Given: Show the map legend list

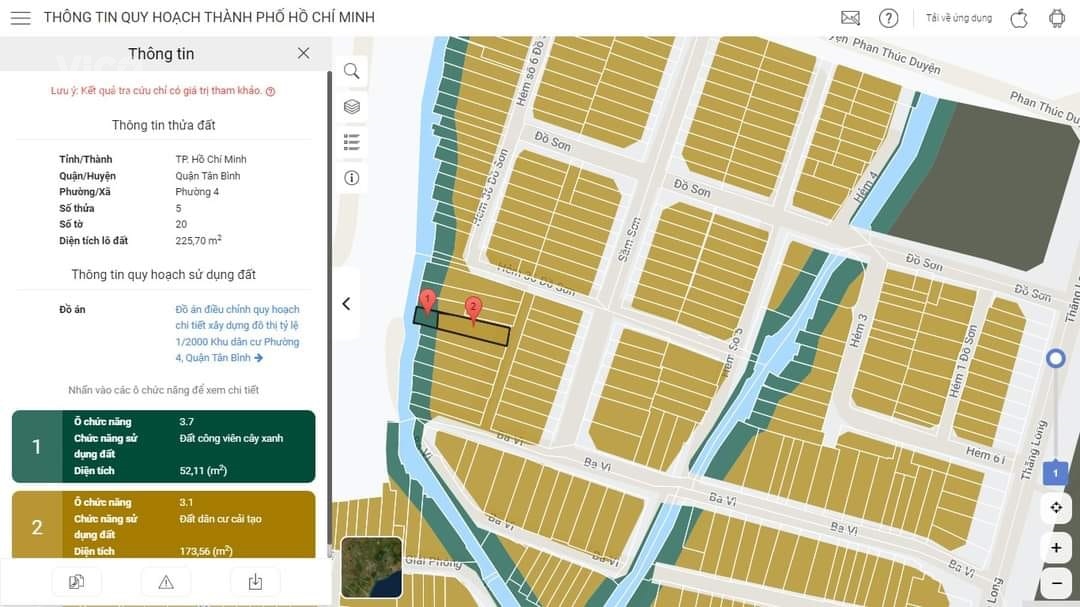Looking at the screenshot, I should pyautogui.click(x=352, y=142).
